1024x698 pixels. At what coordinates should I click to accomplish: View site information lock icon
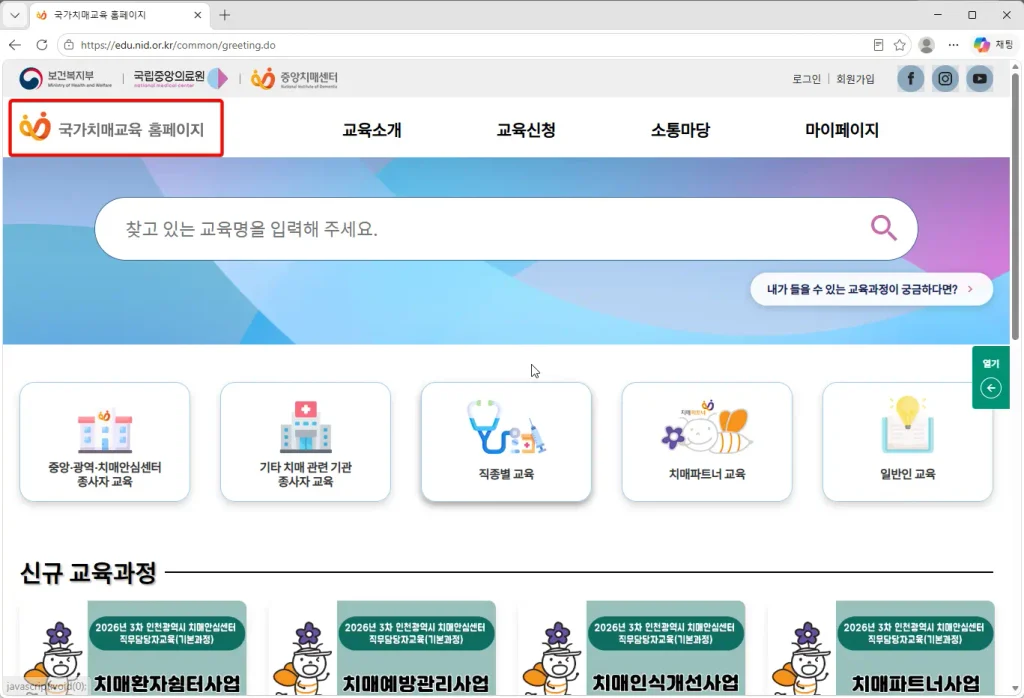(69, 45)
